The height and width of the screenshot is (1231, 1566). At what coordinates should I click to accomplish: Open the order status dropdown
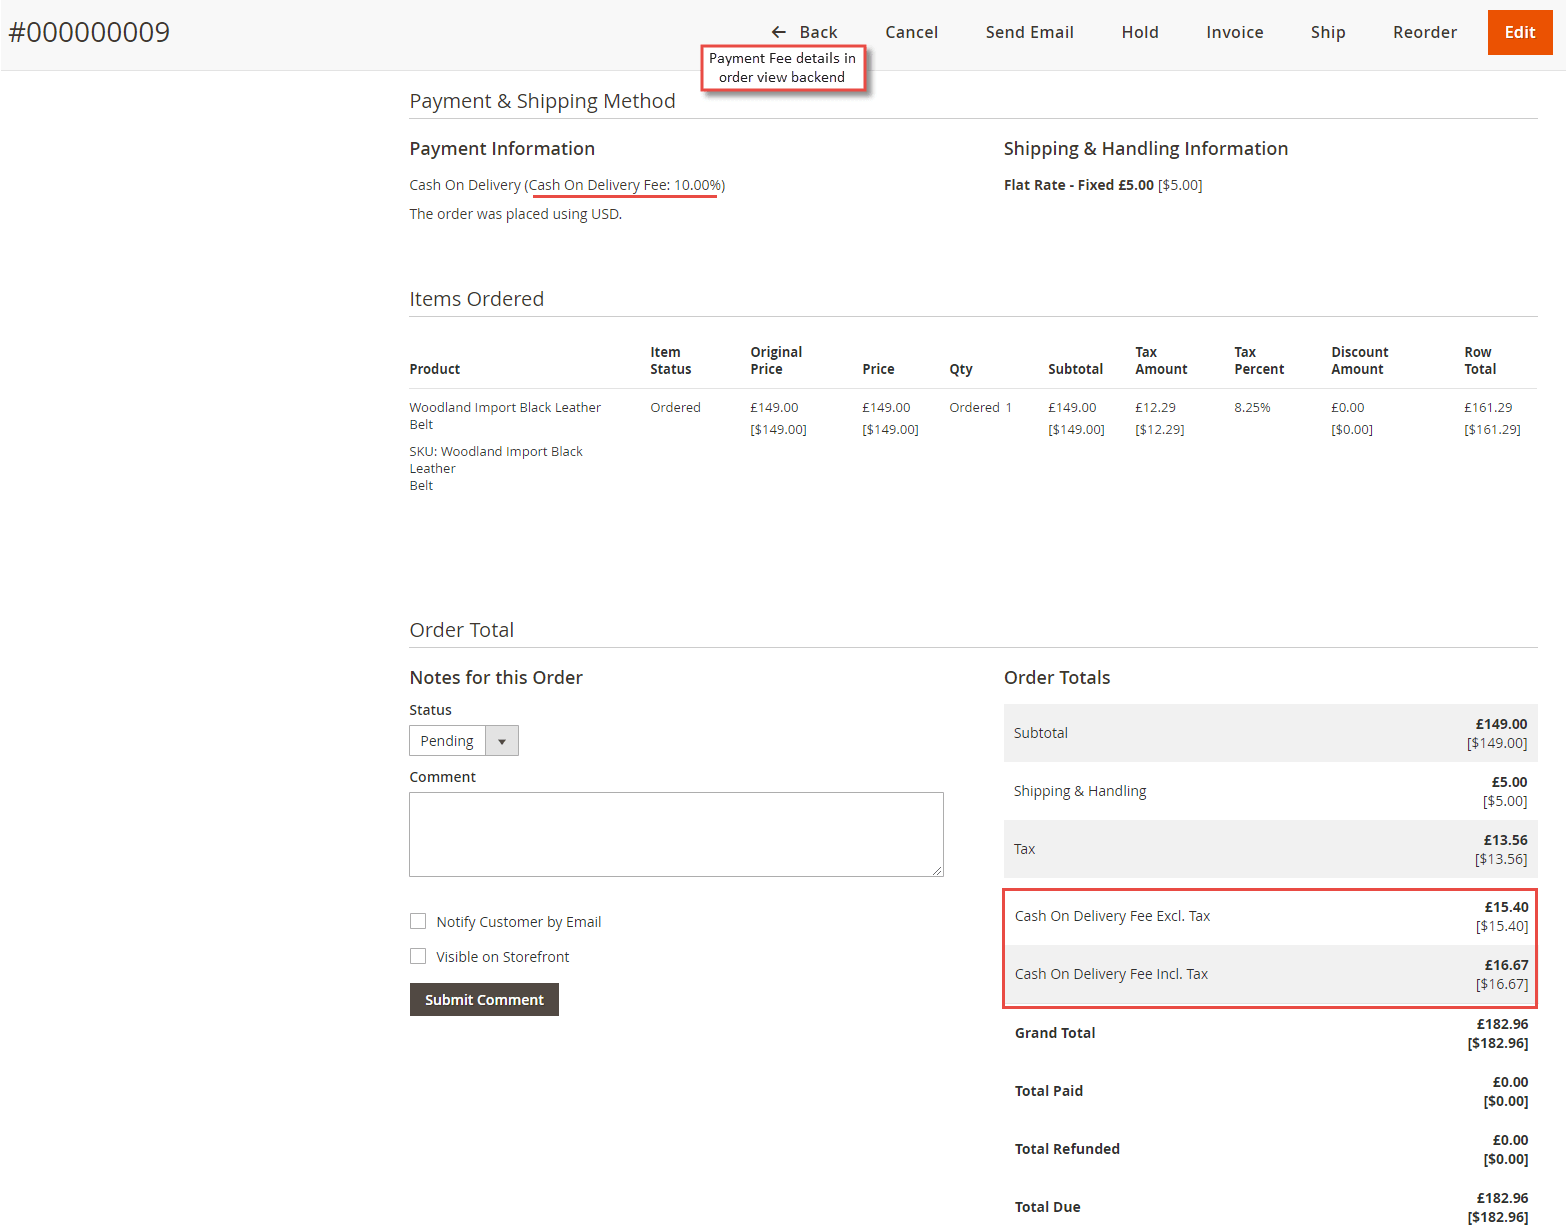coord(463,740)
